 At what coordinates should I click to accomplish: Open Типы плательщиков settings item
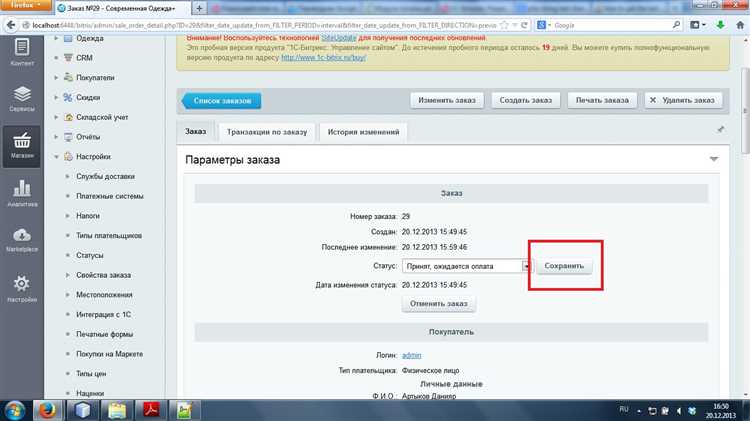tap(109, 235)
